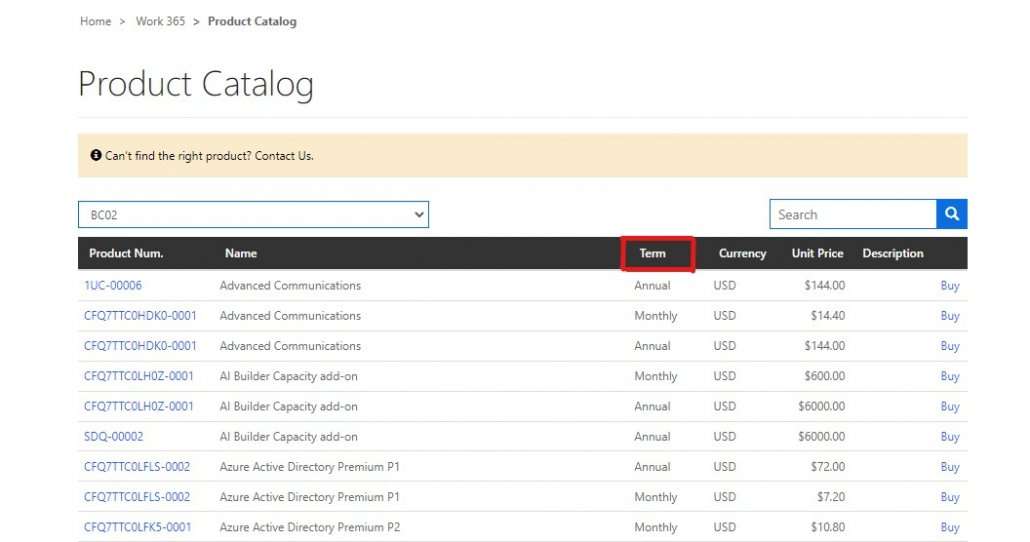Screen dimensions: 1030x542
Task: Go to Home breadcrumb link
Action: [96, 21]
